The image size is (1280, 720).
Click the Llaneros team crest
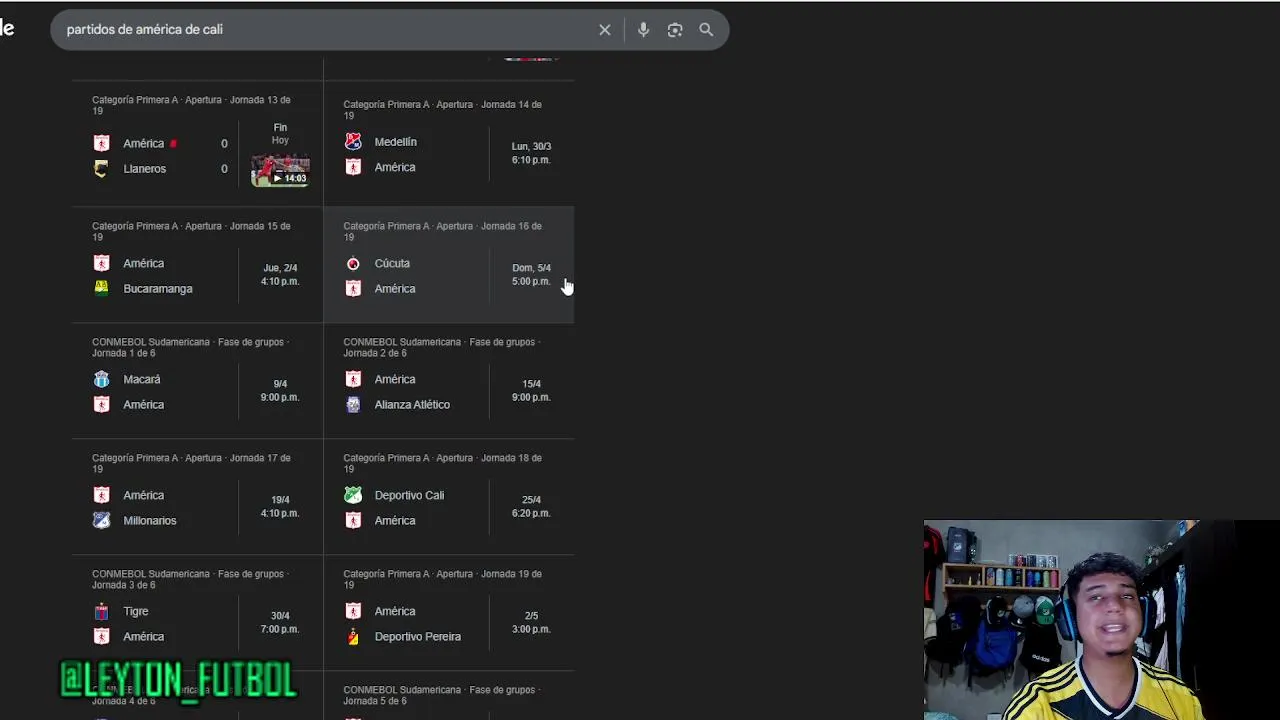pyautogui.click(x=101, y=169)
